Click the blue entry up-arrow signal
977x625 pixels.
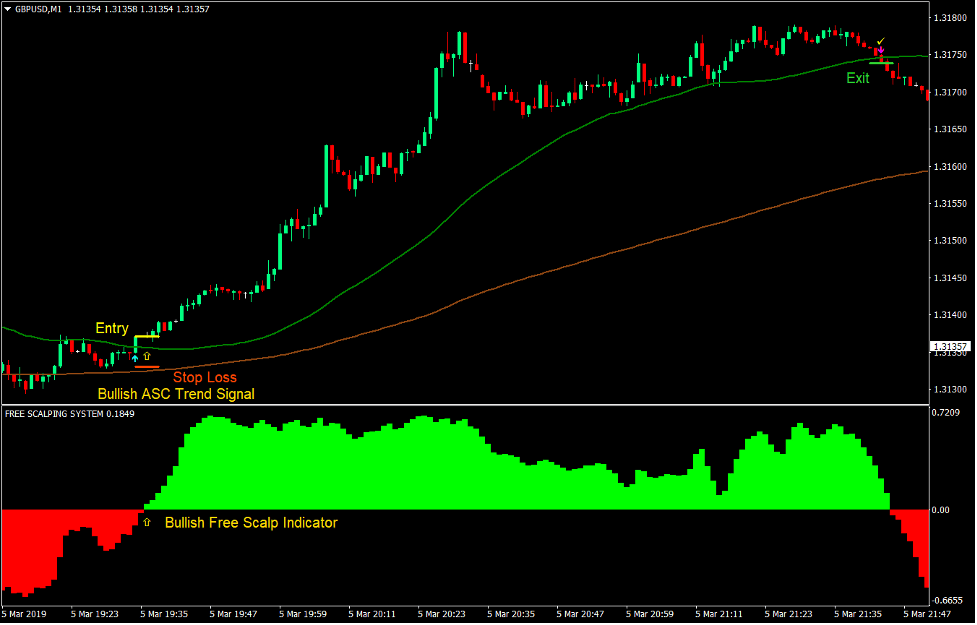pyautogui.click(x=135, y=357)
